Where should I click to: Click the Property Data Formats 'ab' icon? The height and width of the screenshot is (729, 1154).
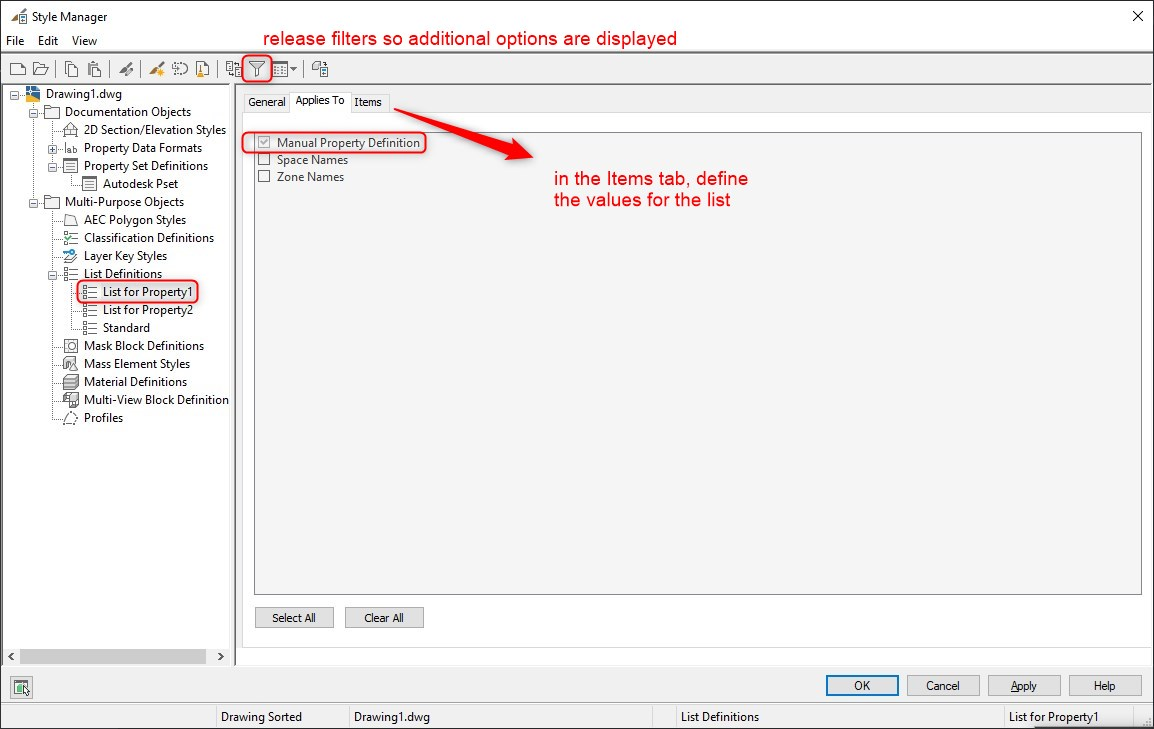(x=71, y=149)
